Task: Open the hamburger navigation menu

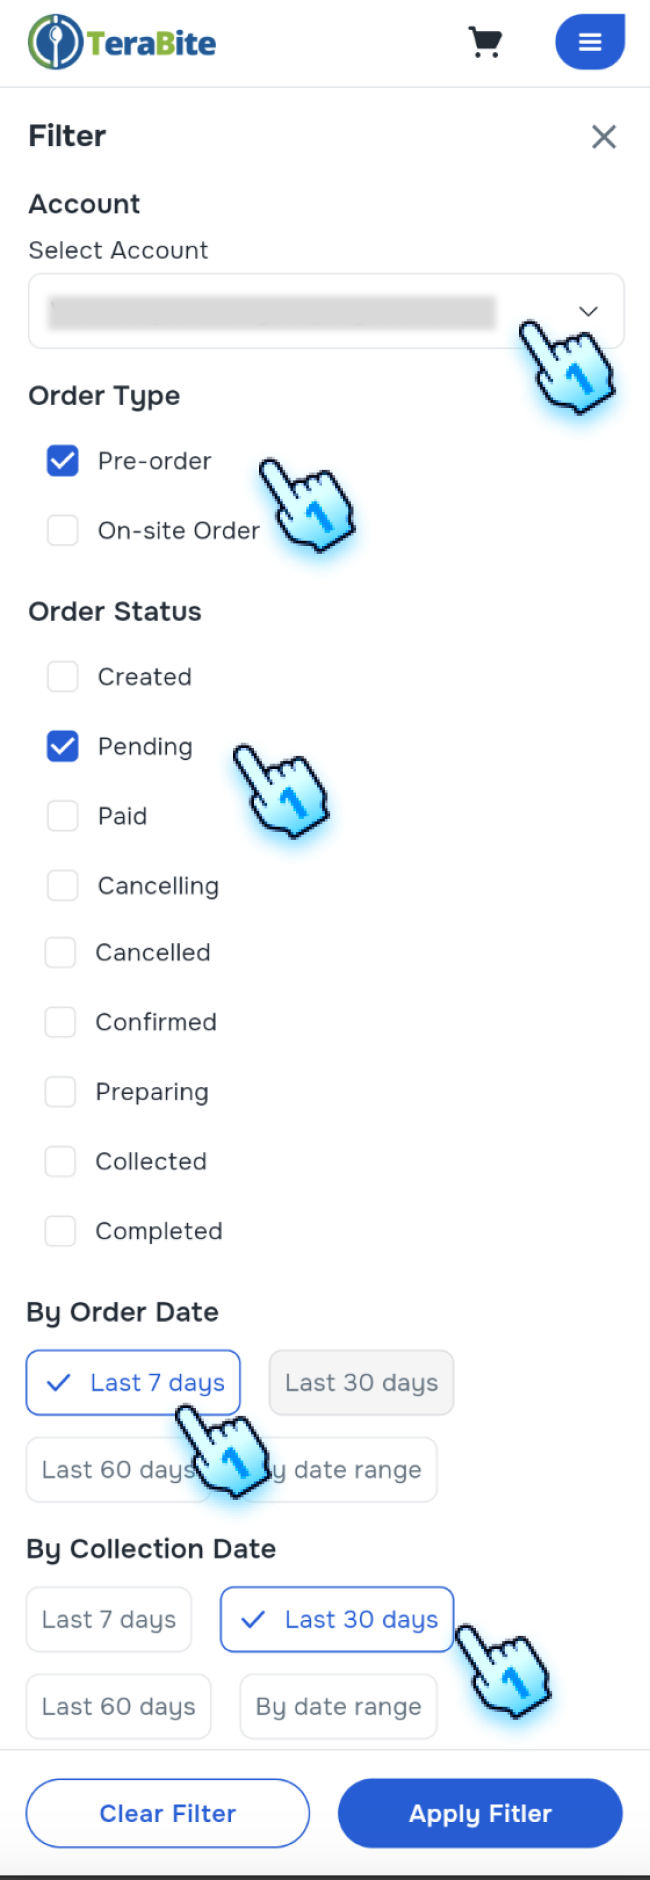Action: click(590, 42)
